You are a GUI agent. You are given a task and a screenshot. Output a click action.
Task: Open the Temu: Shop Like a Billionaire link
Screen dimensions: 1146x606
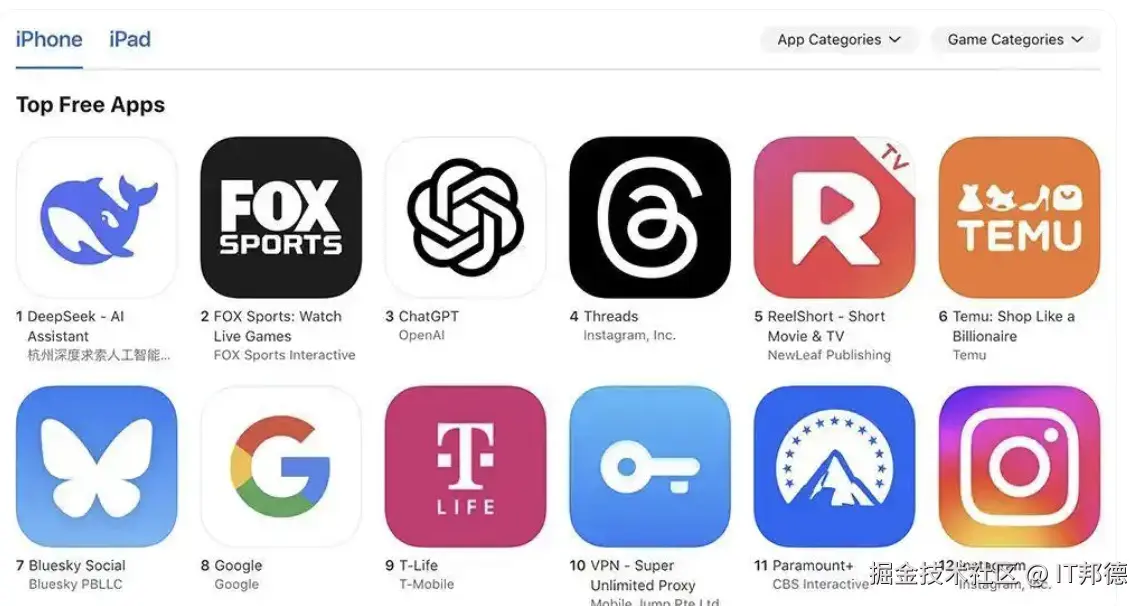1014,326
